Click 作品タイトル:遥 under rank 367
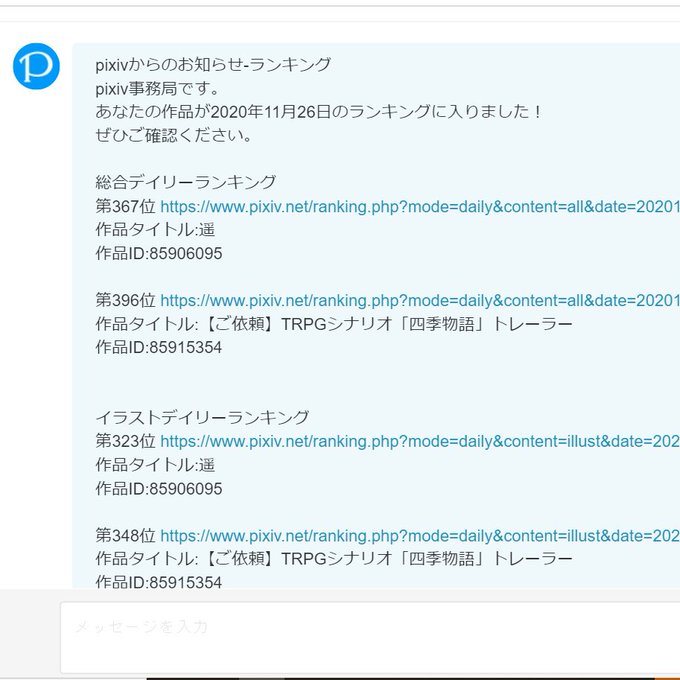The width and height of the screenshot is (680, 680). click(155, 230)
